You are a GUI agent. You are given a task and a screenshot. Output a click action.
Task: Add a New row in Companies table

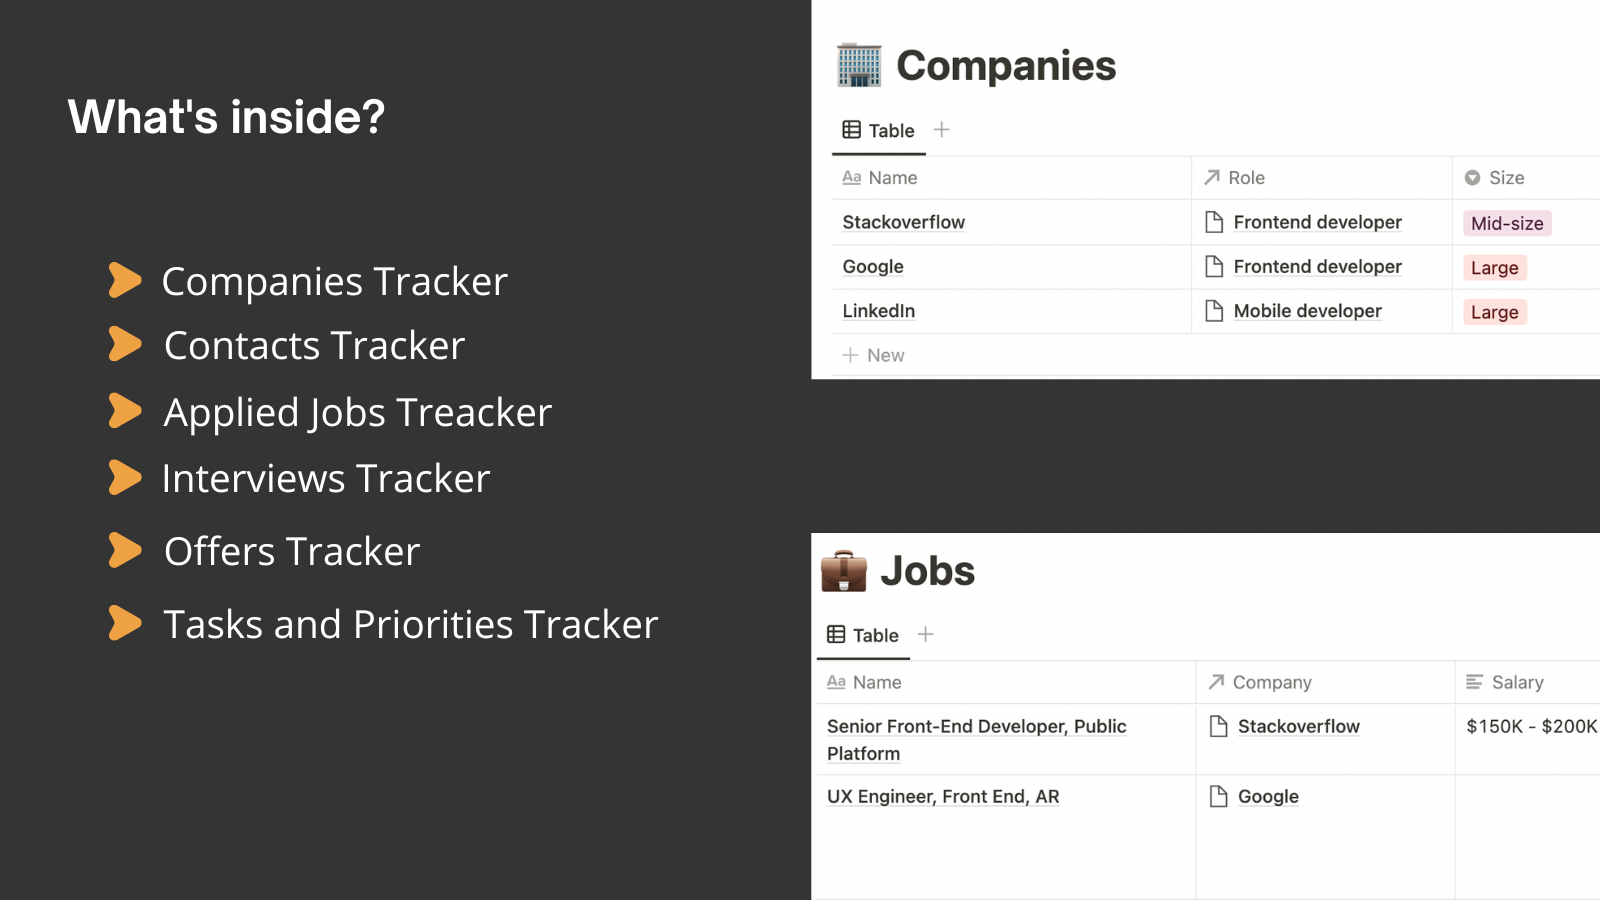click(874, 355)
